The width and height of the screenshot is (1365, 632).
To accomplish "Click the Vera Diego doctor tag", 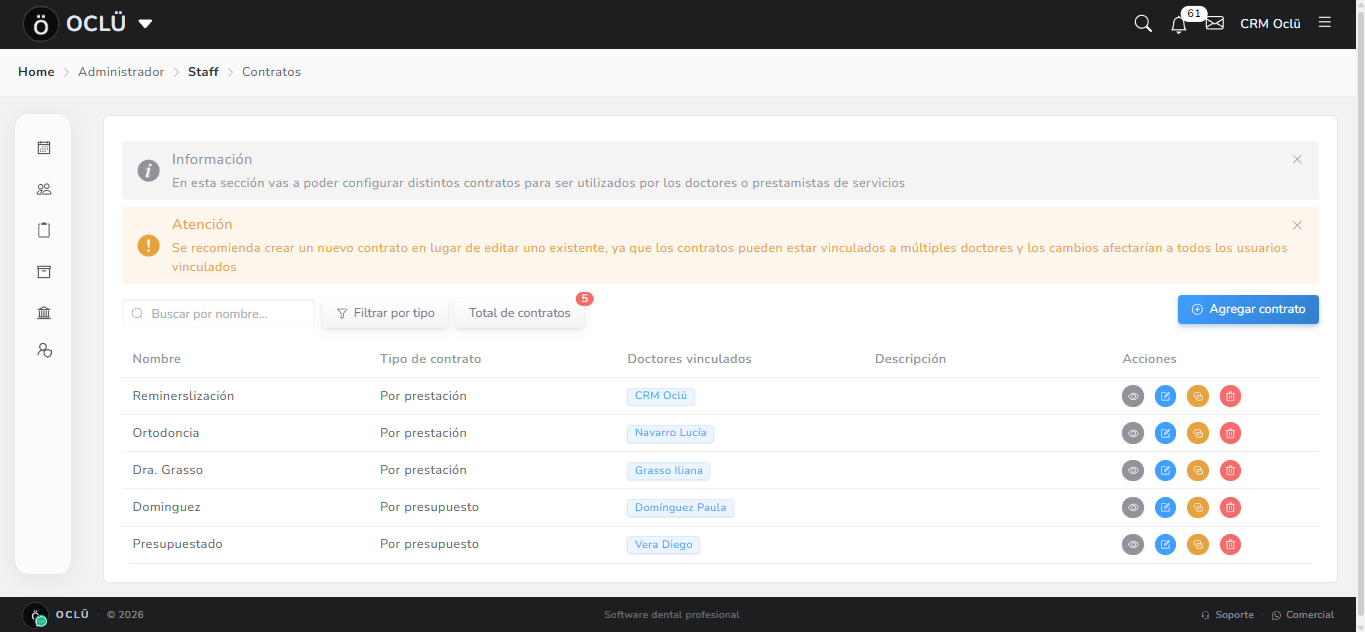I will (x=663, y=545).
